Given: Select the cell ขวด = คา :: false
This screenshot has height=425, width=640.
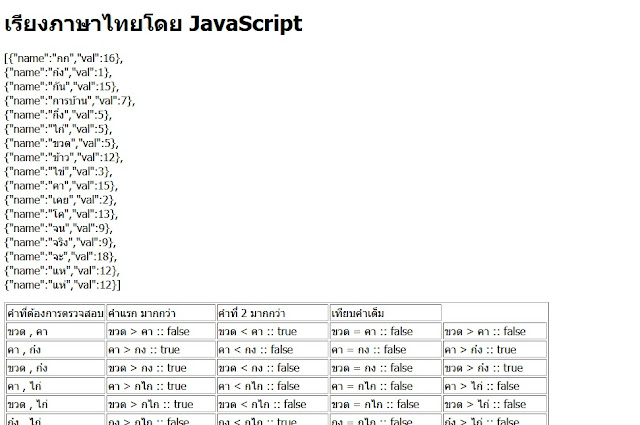Looking at the screenshot, I should point(386,331).
